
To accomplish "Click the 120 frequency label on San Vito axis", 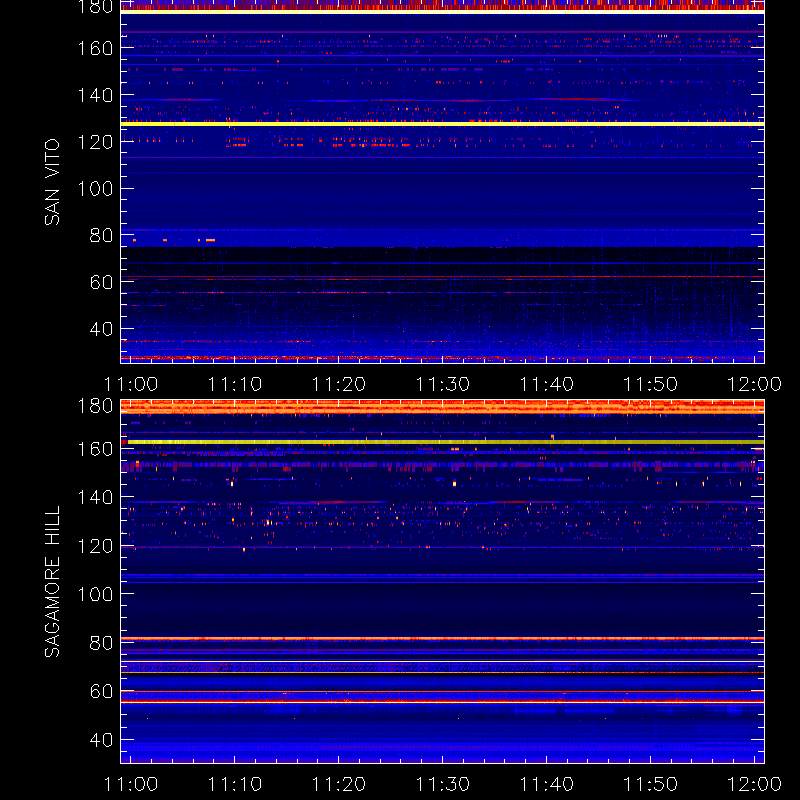I will click(95, 142).
